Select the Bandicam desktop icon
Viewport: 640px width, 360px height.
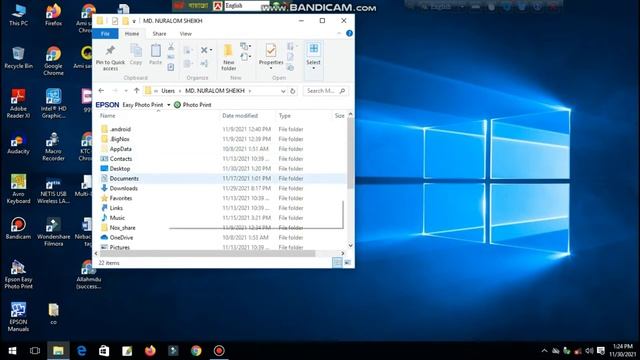pyautogui.click(x=18, y=228)
